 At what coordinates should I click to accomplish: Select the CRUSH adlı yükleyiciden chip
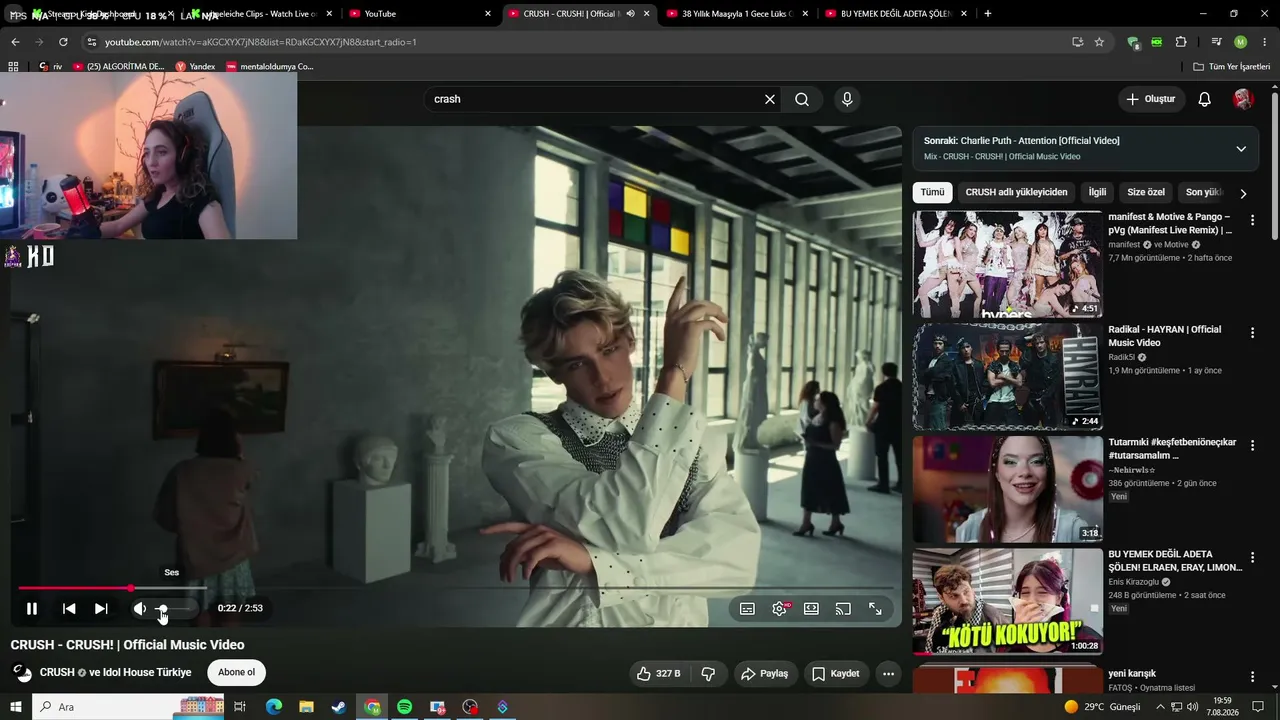[1016, 192]
